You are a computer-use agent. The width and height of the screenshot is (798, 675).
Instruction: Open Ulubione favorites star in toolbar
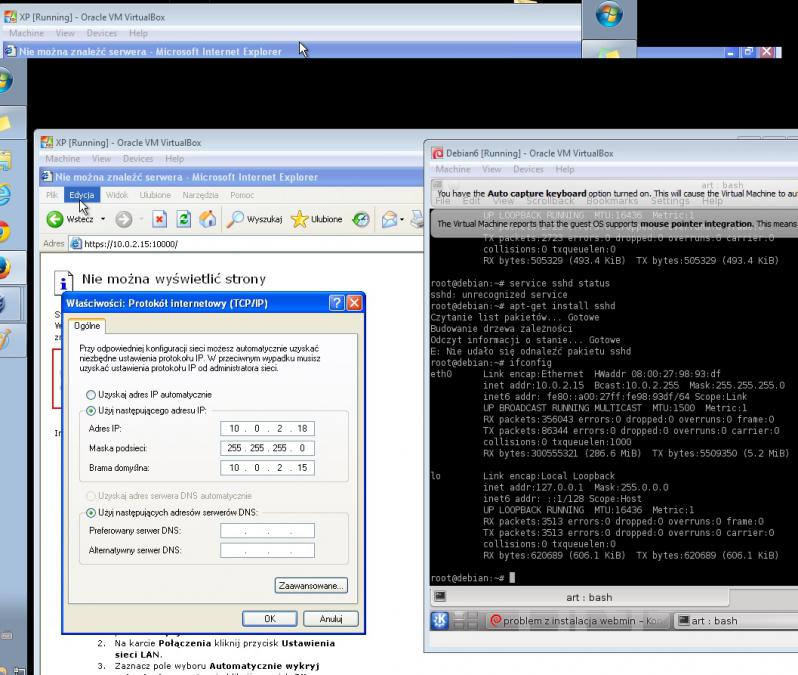click(316, 219)
